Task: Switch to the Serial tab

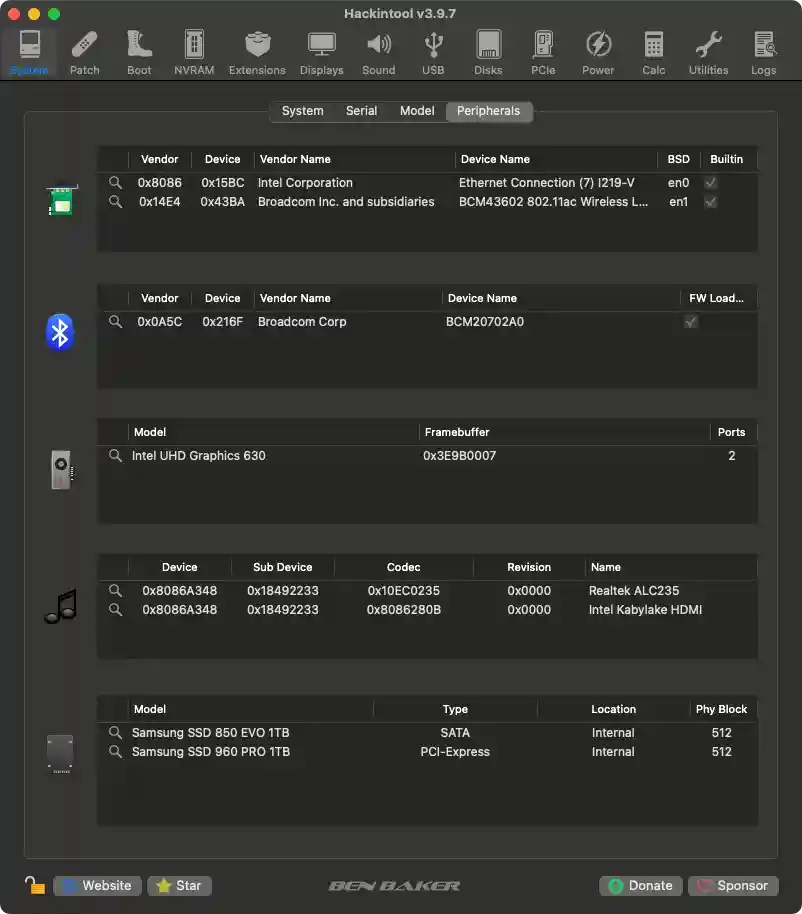Action: point(361,111)
